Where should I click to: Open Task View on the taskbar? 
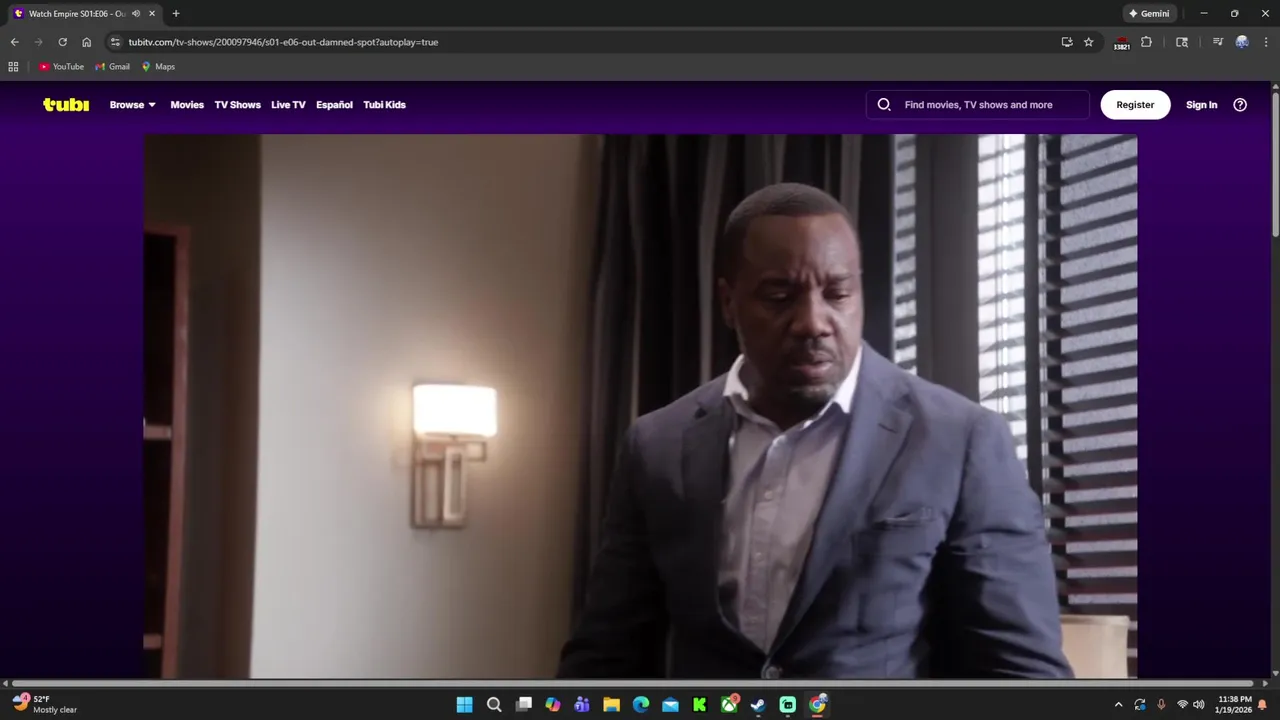click(523, 705)
